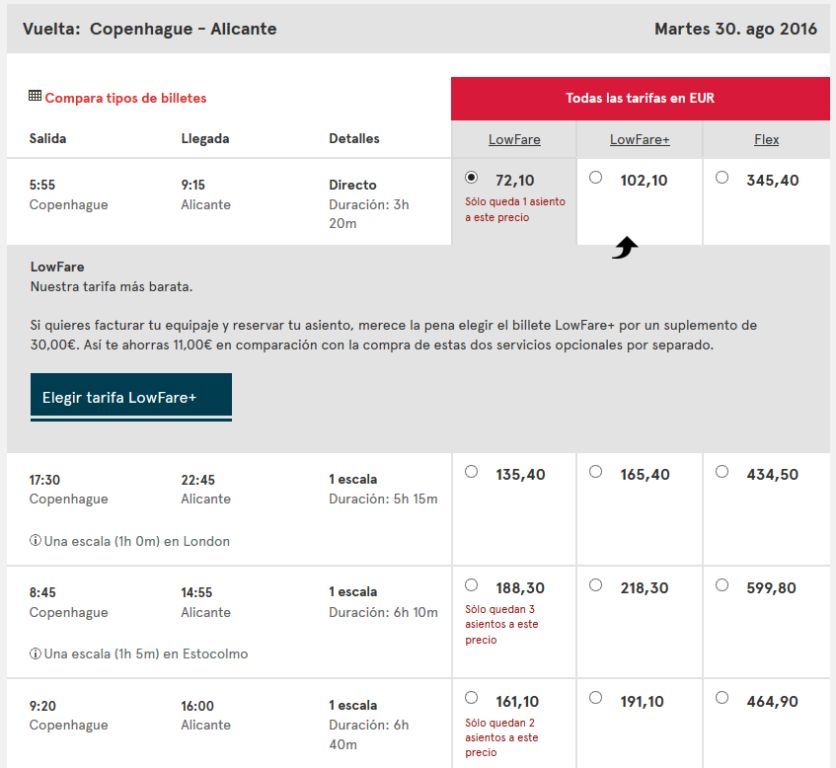This screenshot has width=836, height=768.
Task: Click the LowFare column header link
Action: pyautogui.click(x=514, y=139)
